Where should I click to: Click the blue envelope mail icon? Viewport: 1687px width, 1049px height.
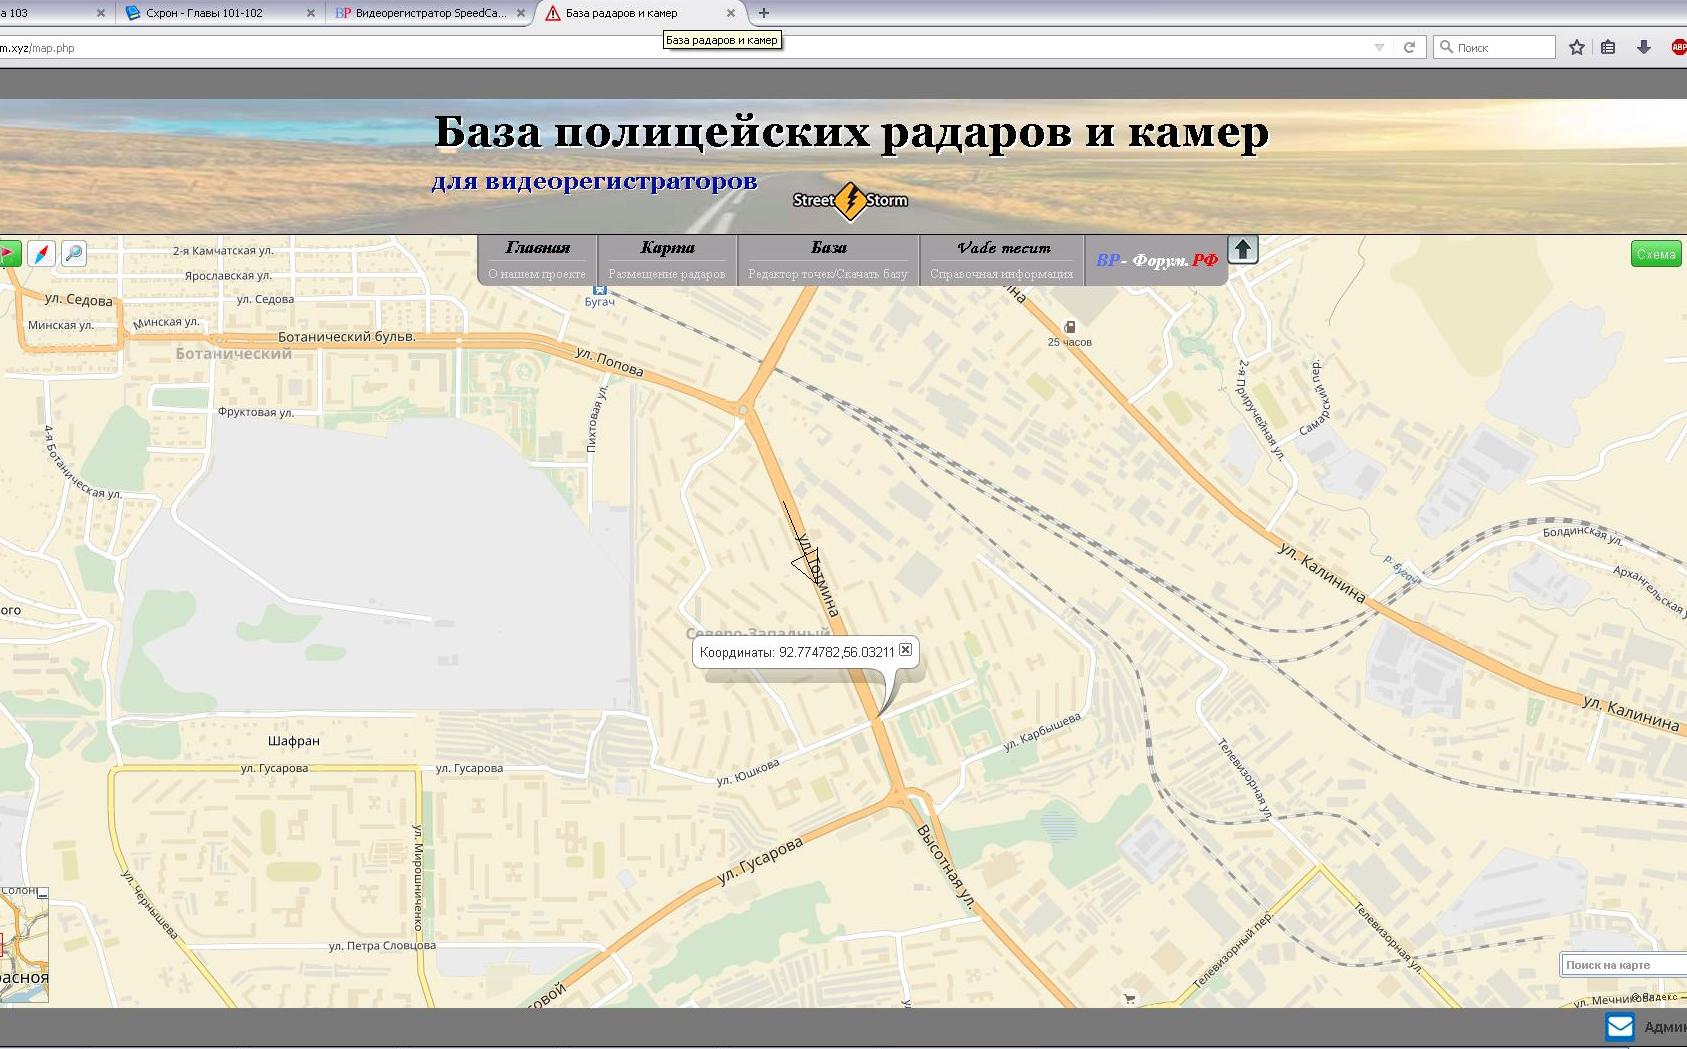tap(1619, 1027)
